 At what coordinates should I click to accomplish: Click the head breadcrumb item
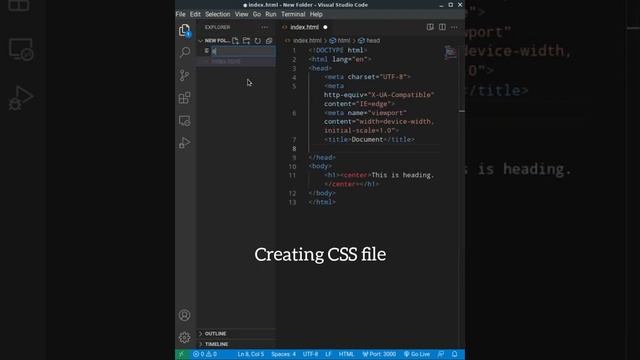tap(372, 41)
